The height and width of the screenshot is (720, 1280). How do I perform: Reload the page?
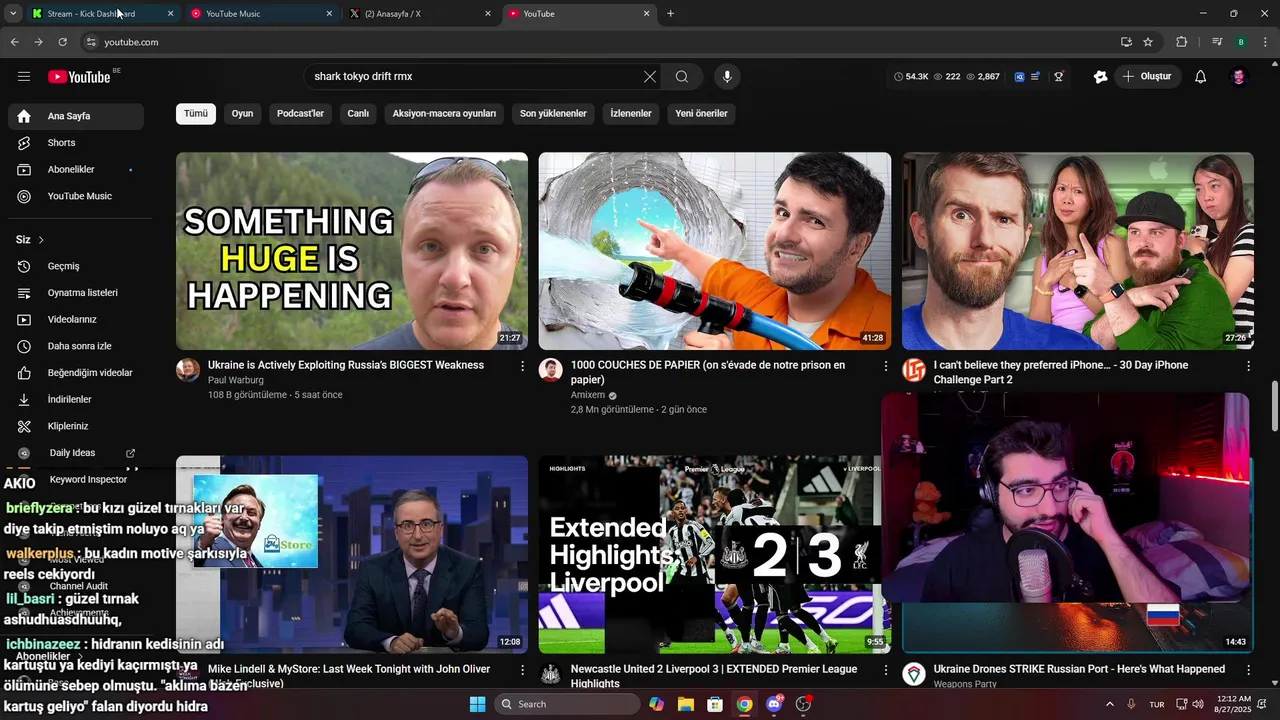(62, 42)
